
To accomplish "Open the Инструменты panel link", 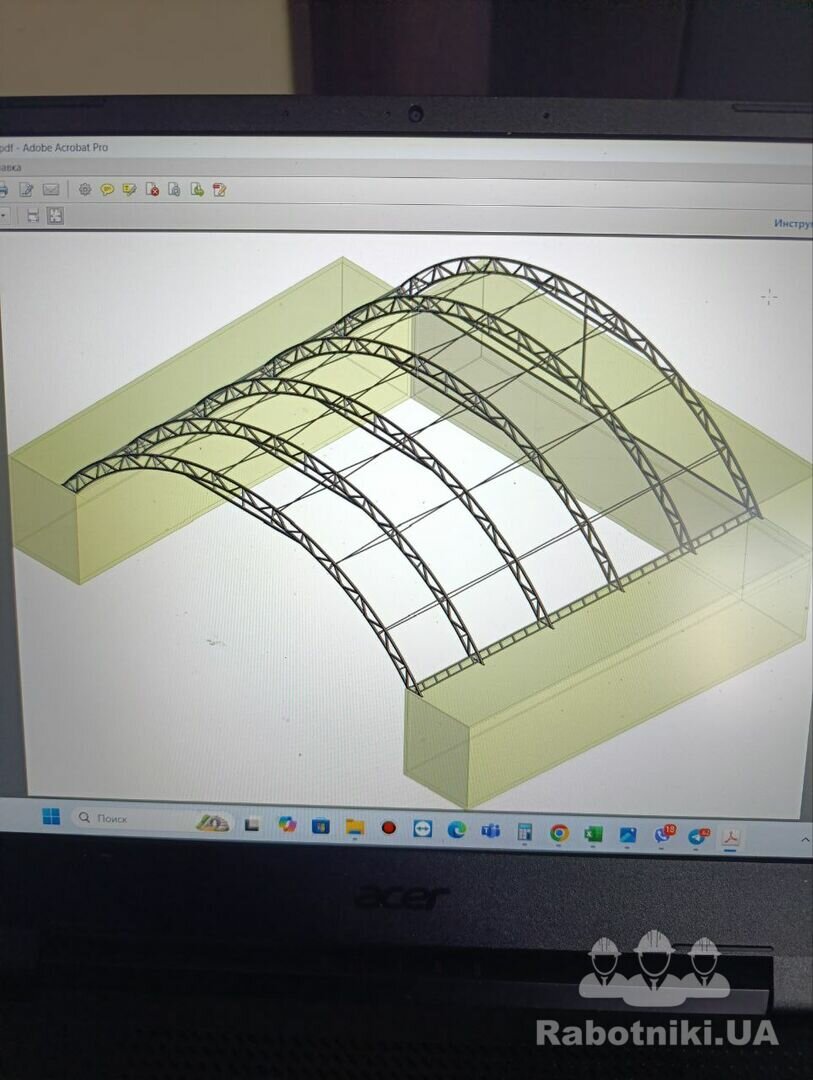I will click(x=792, y=223).
